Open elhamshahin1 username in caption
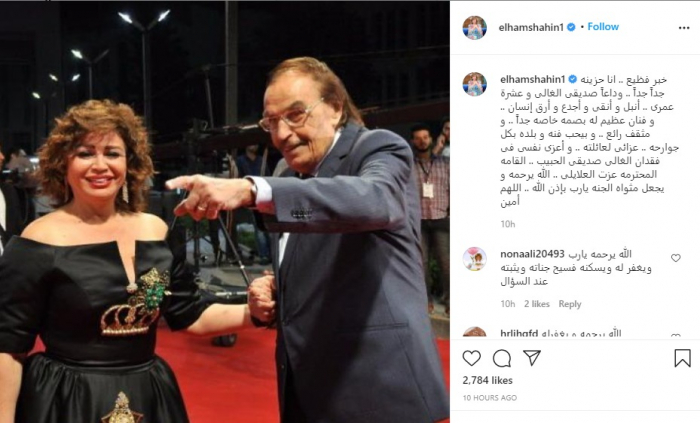This screenshot has height=423, width=700. (533, 79)
